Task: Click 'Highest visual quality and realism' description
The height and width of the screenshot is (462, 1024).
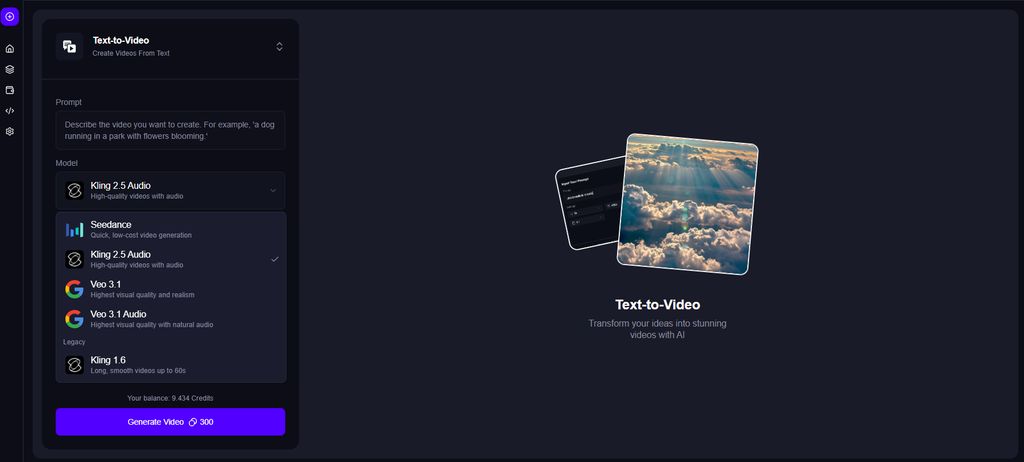Action: (x=142, y=295)
